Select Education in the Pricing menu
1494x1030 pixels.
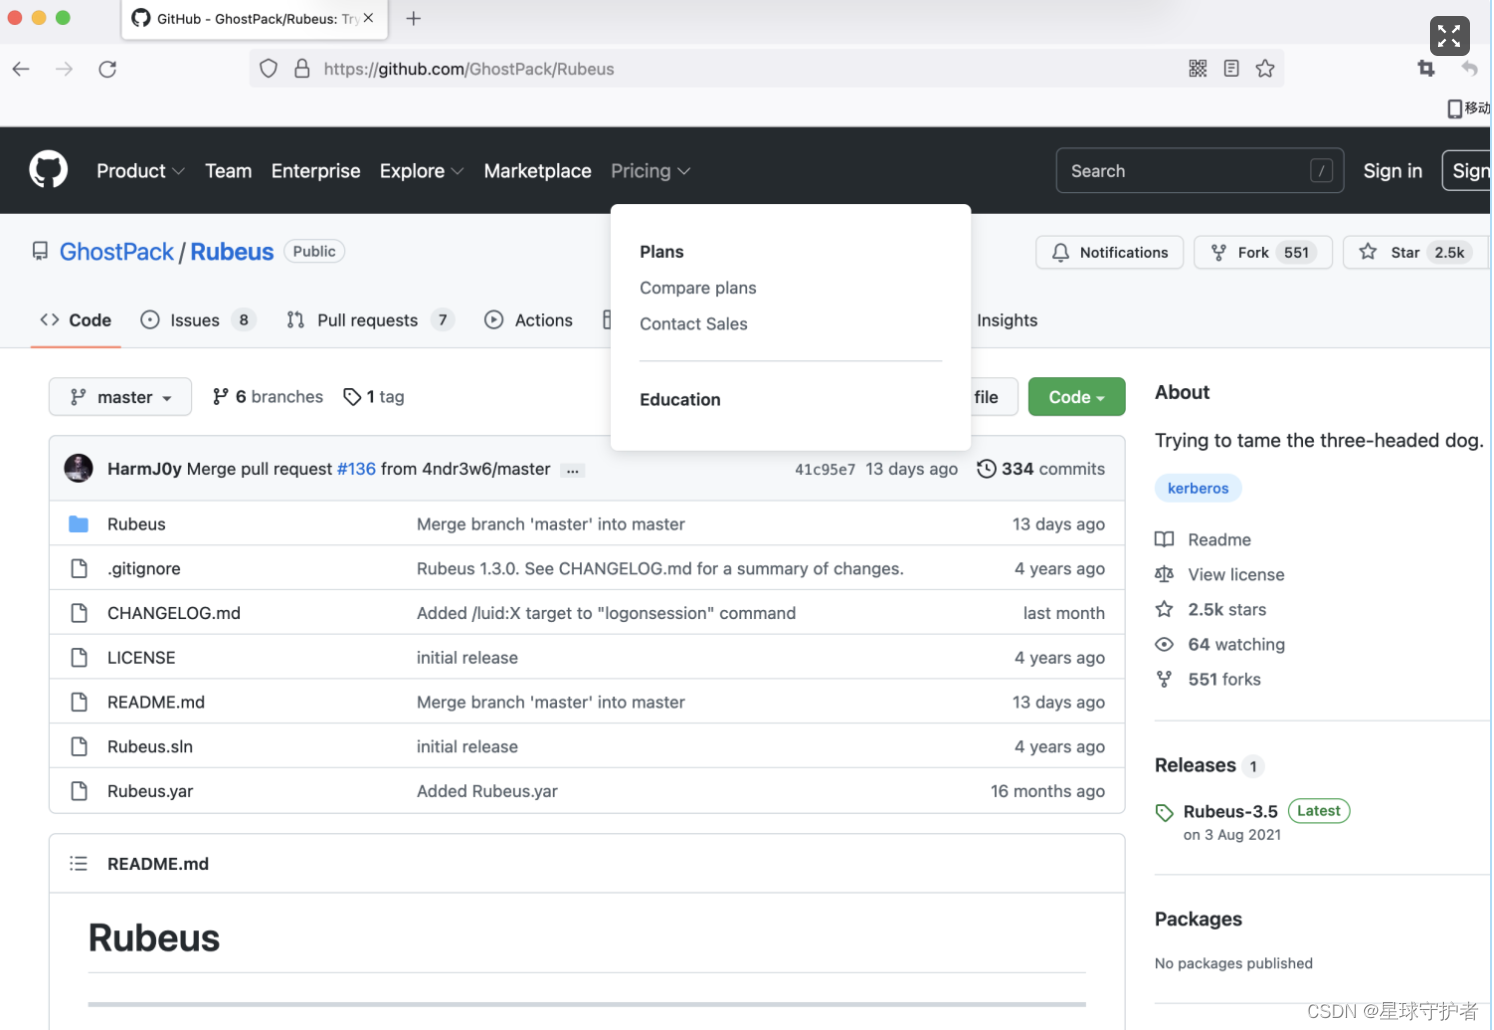[680, 400]
